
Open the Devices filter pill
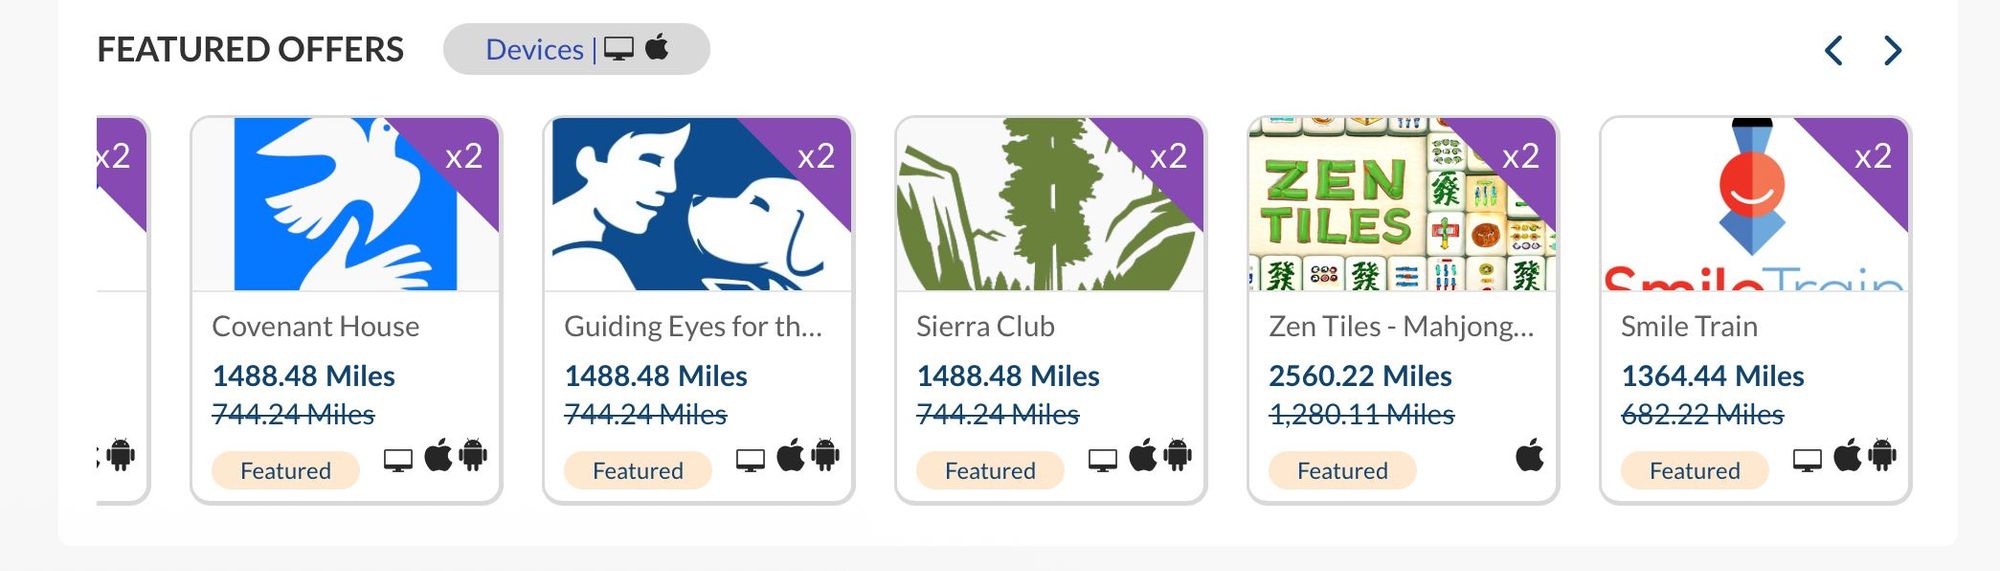[x=576, y=49]
